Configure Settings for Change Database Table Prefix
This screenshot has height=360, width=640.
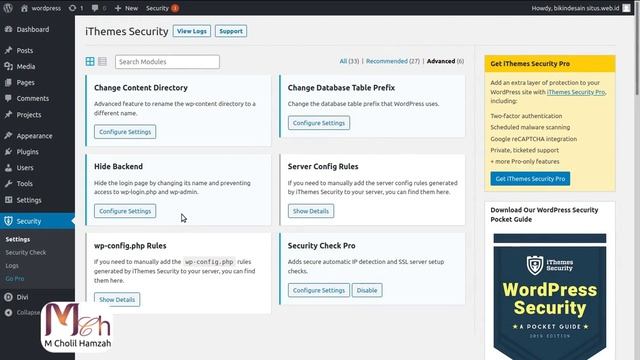click(319, 123)
